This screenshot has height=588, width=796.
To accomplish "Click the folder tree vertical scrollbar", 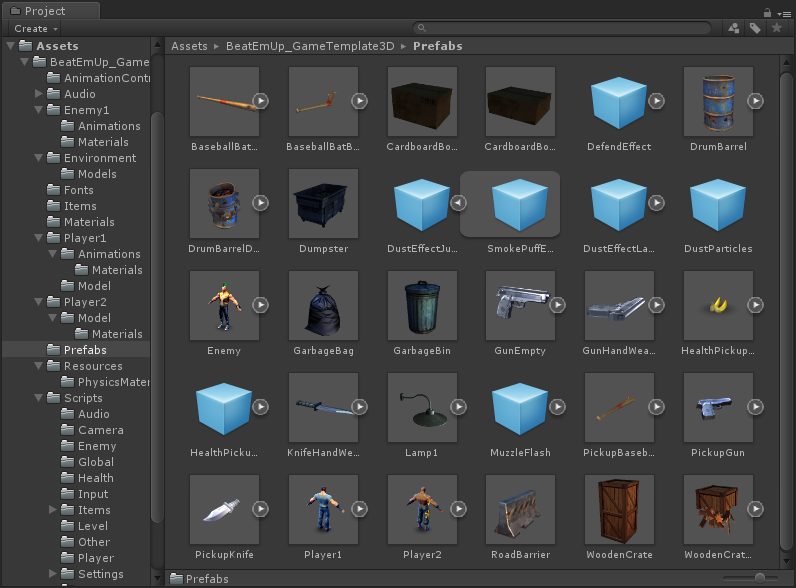I will tap(157, 317).
